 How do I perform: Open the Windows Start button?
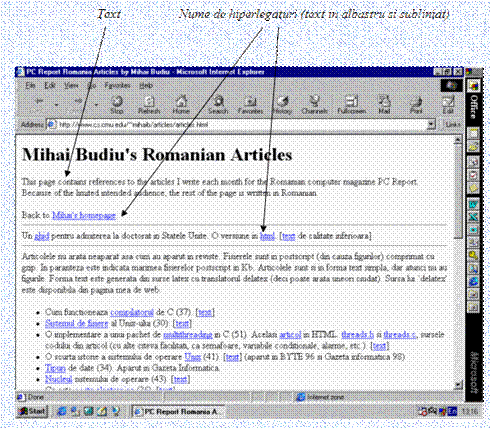click(32, 412)
